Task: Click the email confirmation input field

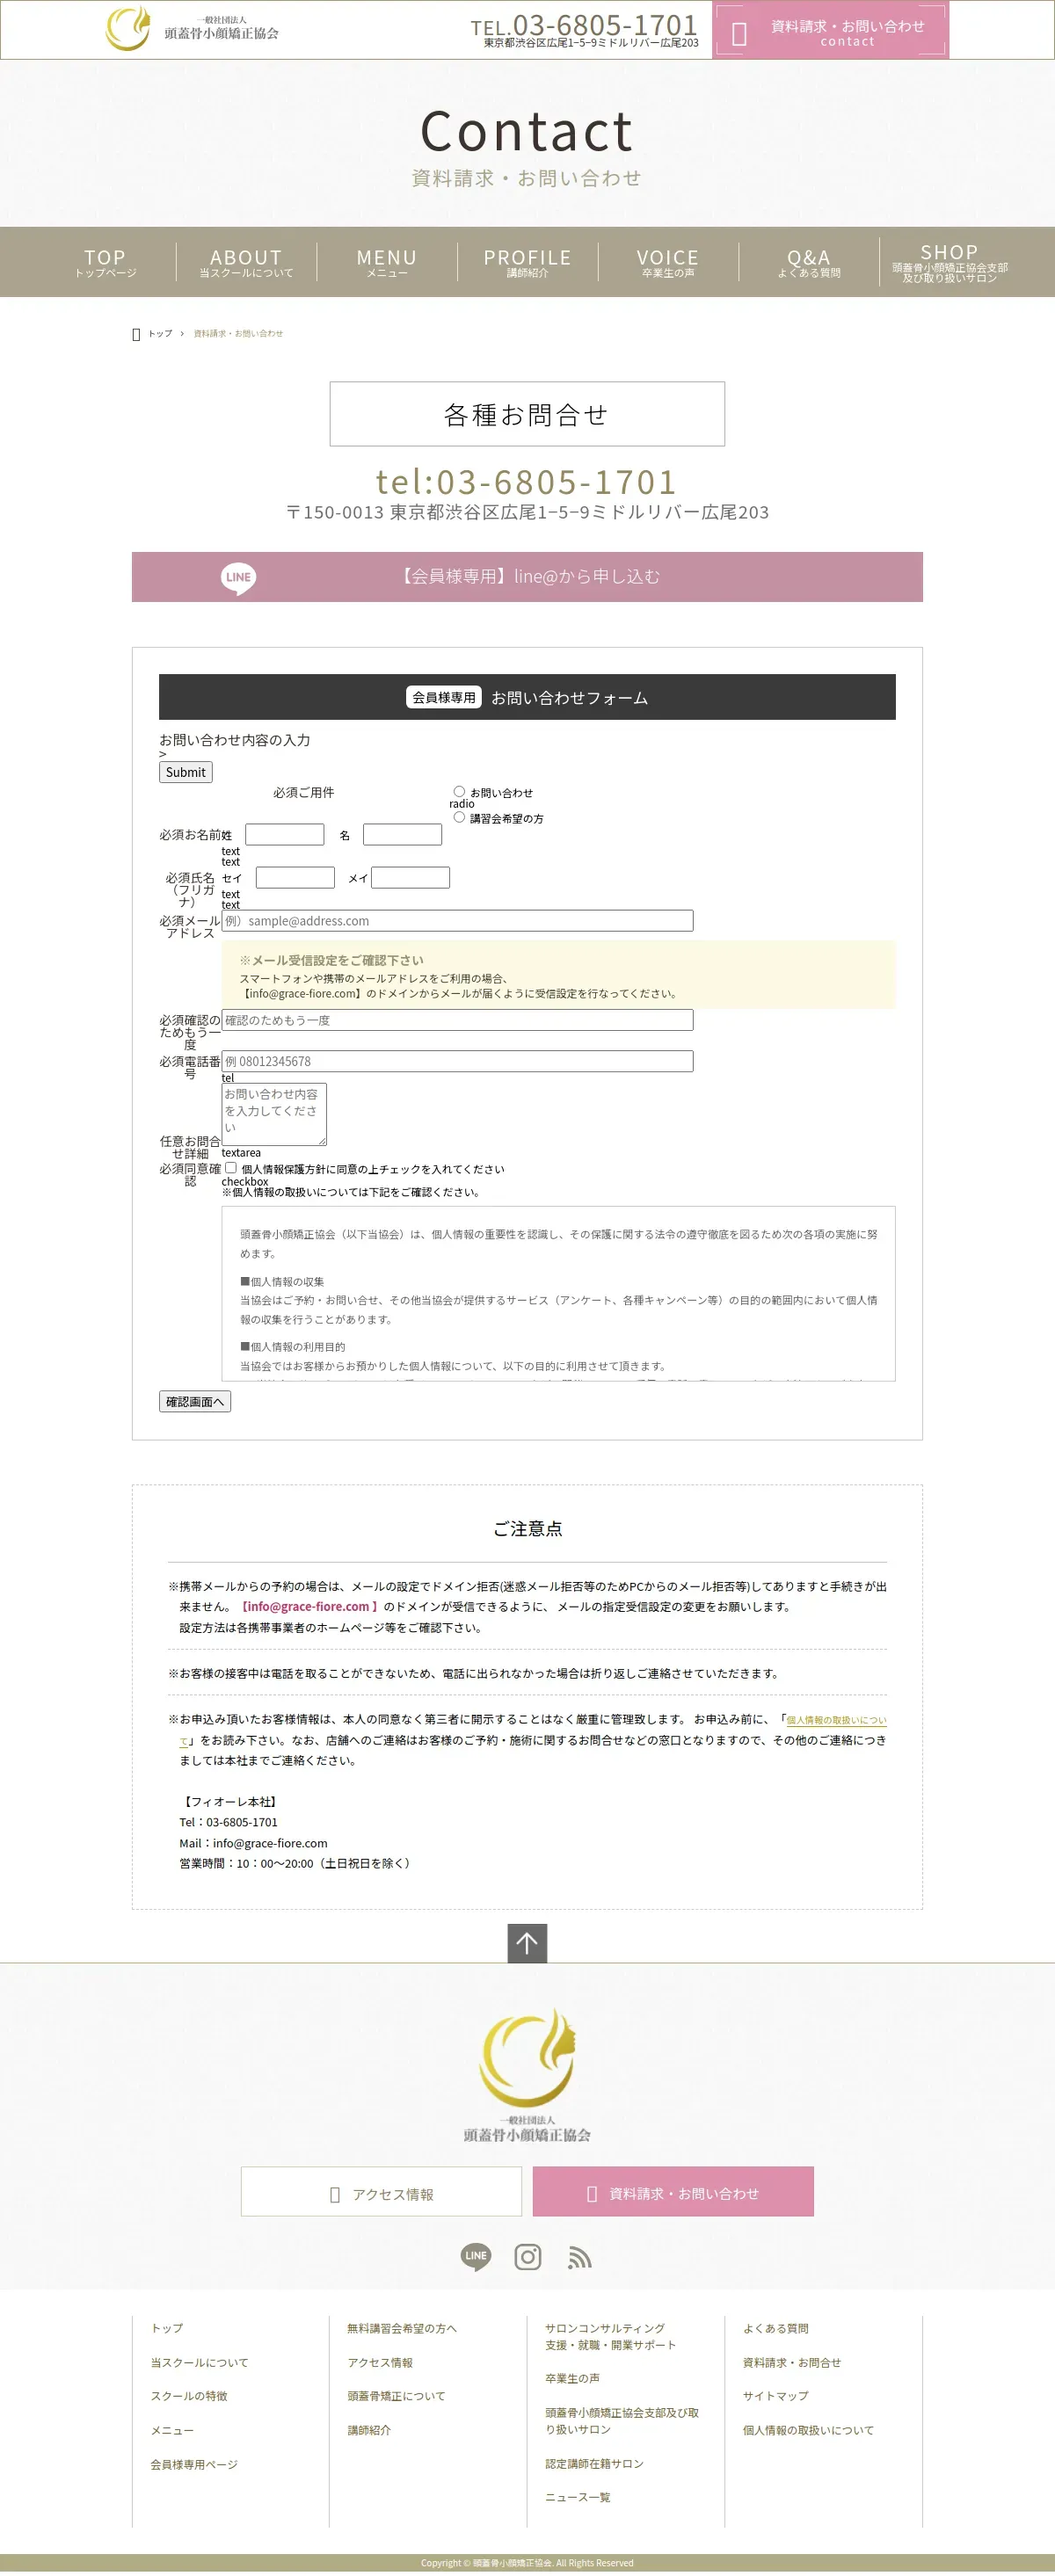Action: [457, 1020]
